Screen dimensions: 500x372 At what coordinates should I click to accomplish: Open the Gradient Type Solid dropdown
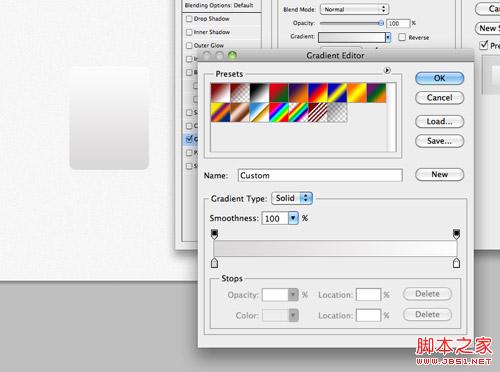(x=292, y=198)
